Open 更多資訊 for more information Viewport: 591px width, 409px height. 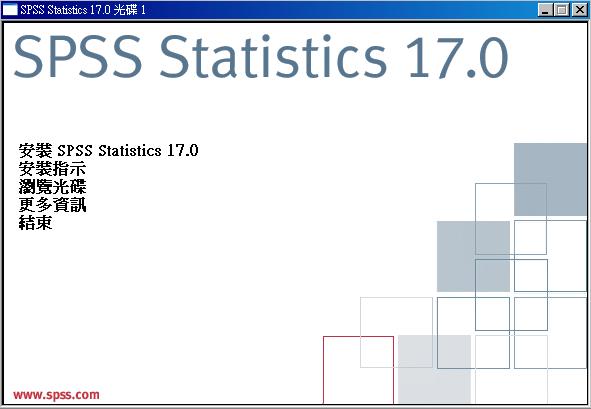[52, 205]
